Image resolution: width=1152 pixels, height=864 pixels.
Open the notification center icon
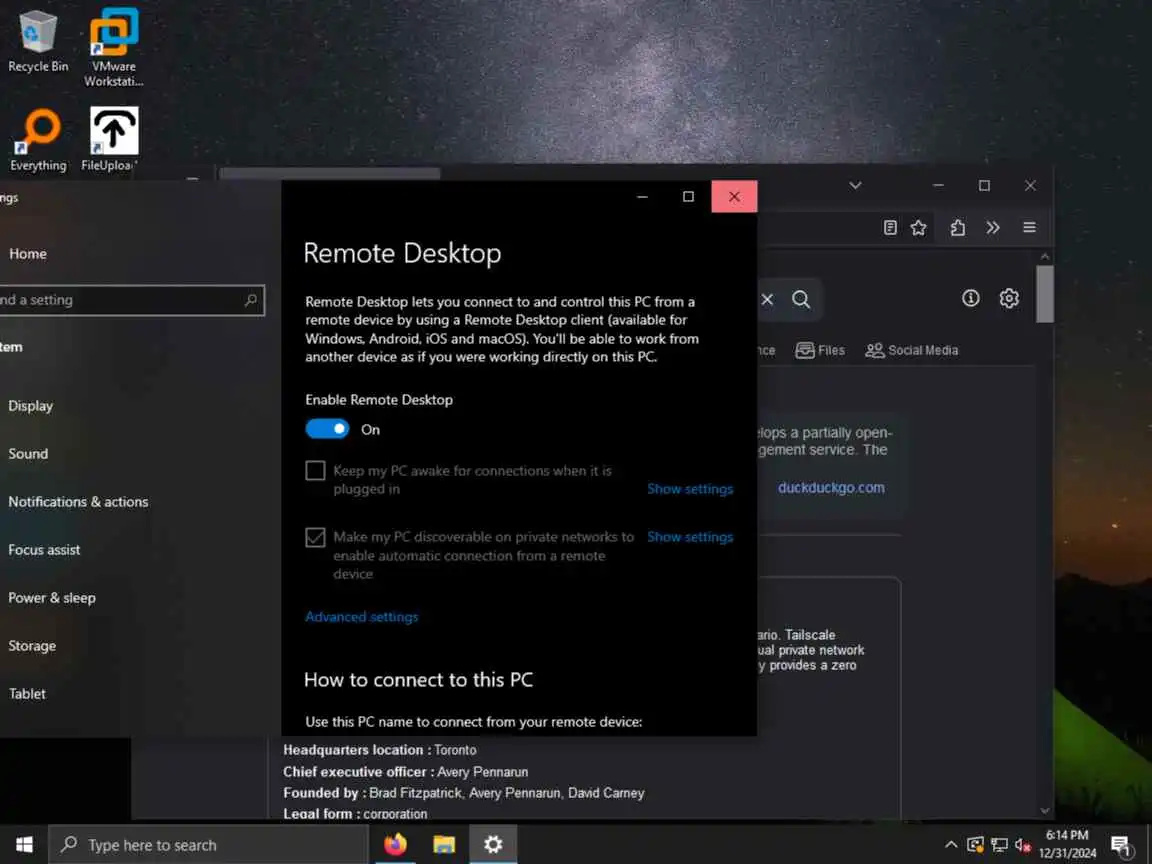[x=1120, y=846]
